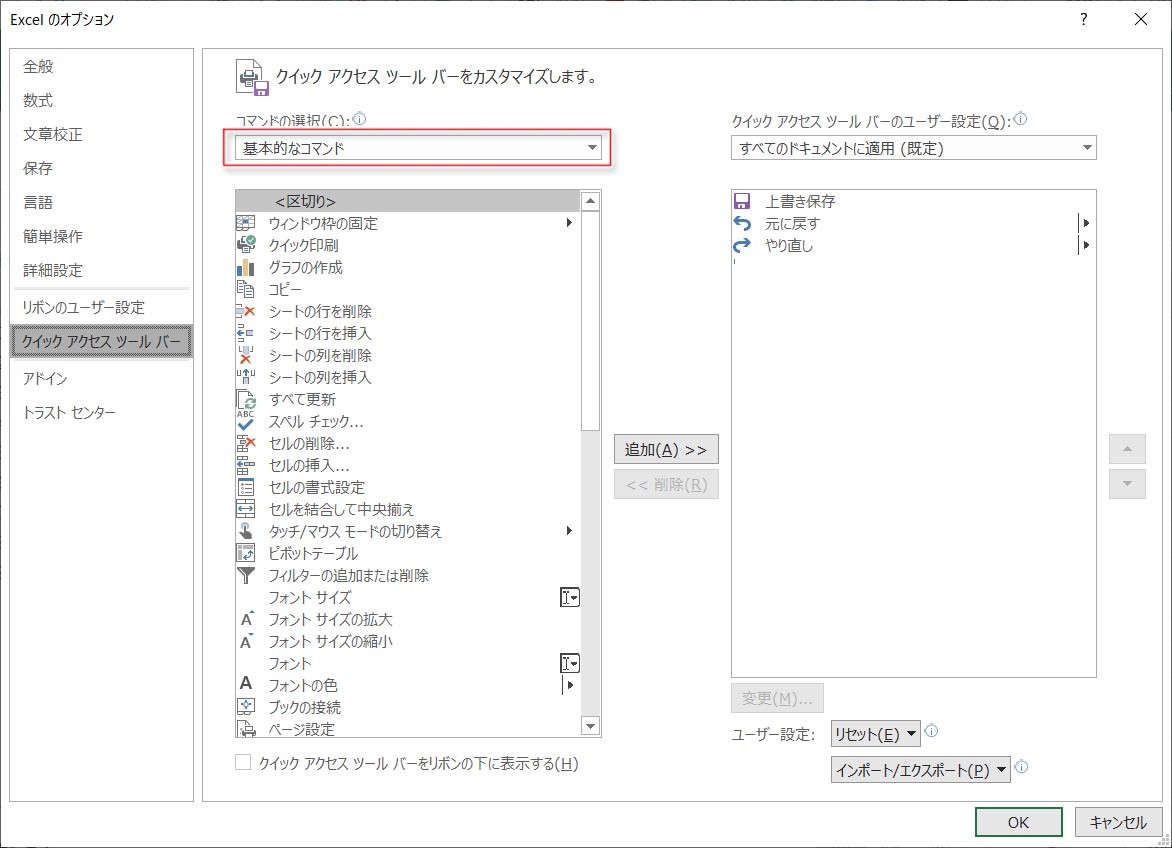Pick the セルの削除 icon
Viewport: 1172px width, 848px height.
245,443
